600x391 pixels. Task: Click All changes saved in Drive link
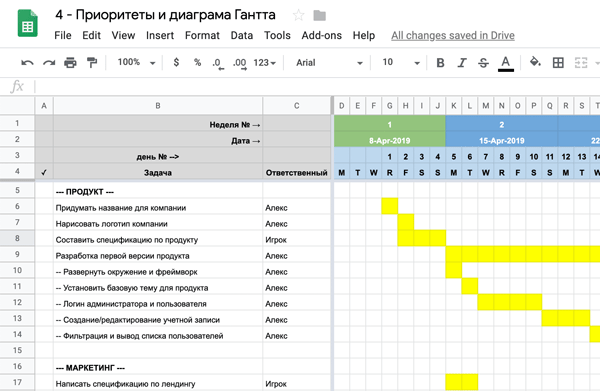point(453,36)
